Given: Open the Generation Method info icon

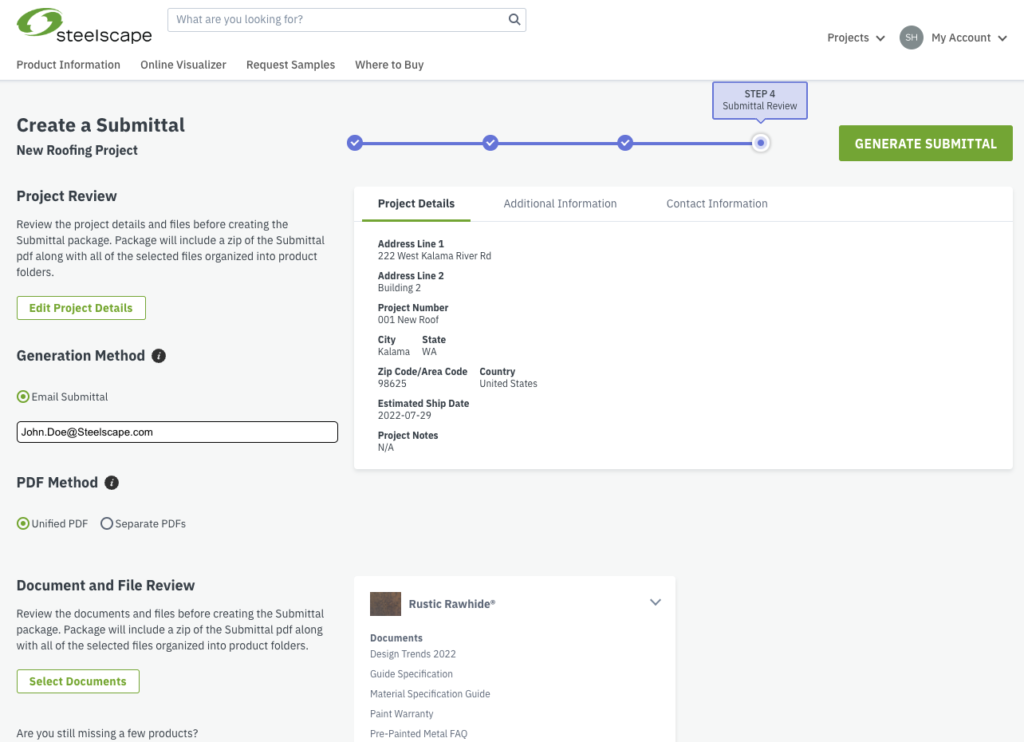Looking at the screenshot, I should pyautogui.click(x=159, y=356).
